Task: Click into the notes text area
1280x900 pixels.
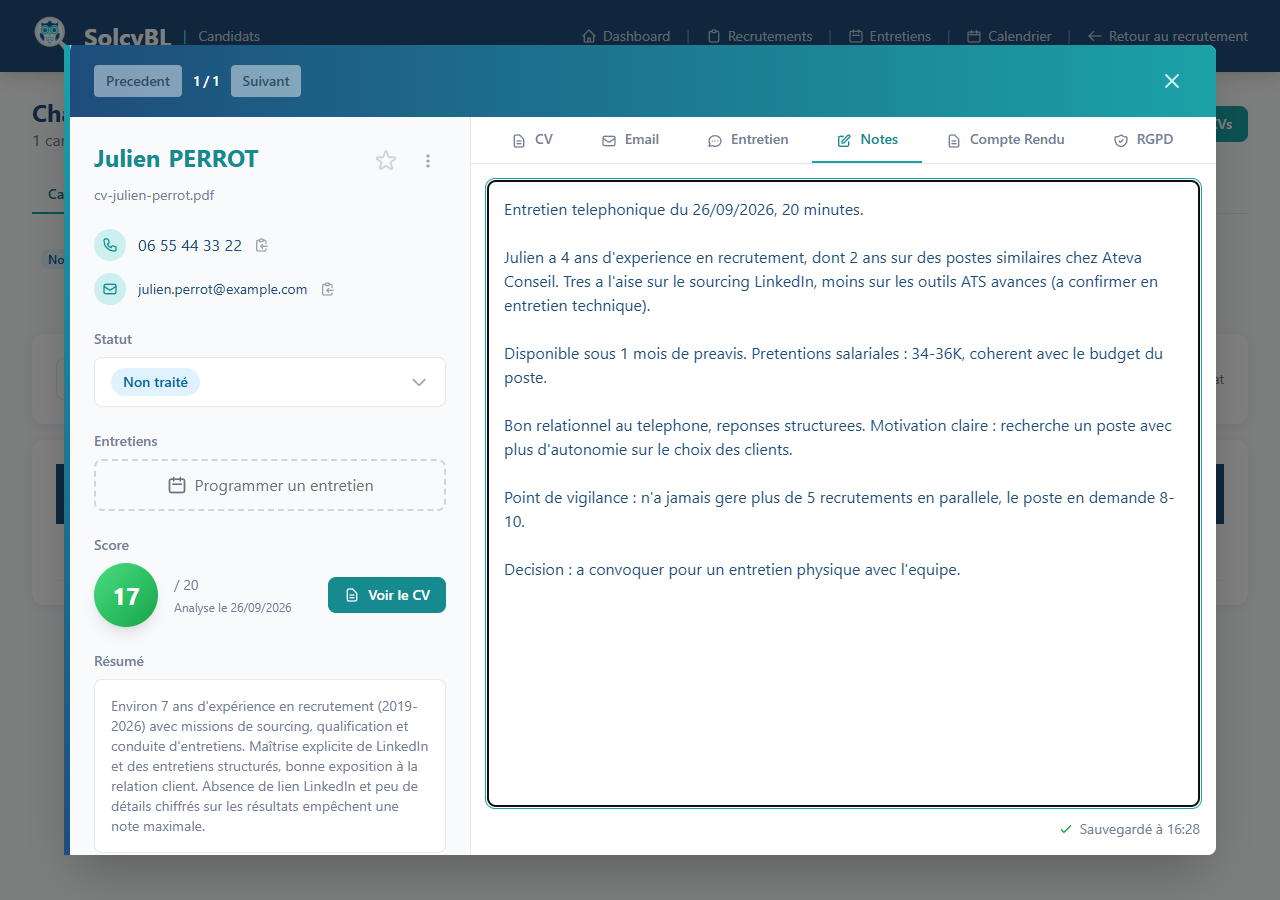Action: 843,493
